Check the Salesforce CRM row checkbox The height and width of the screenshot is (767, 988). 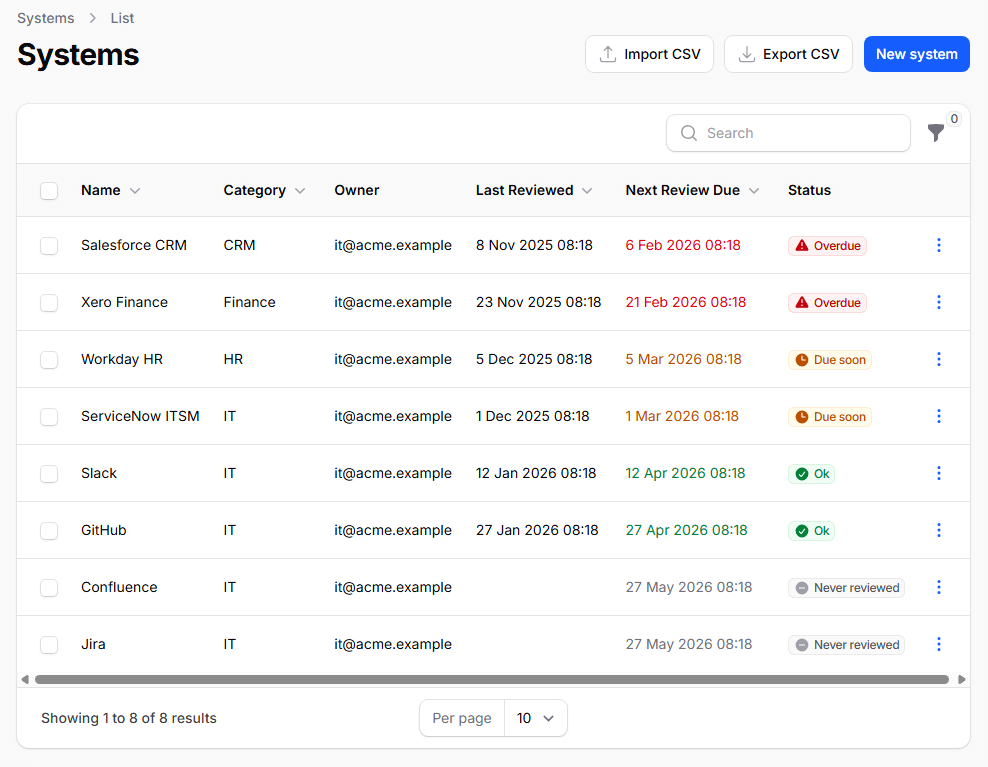[49, 245]
